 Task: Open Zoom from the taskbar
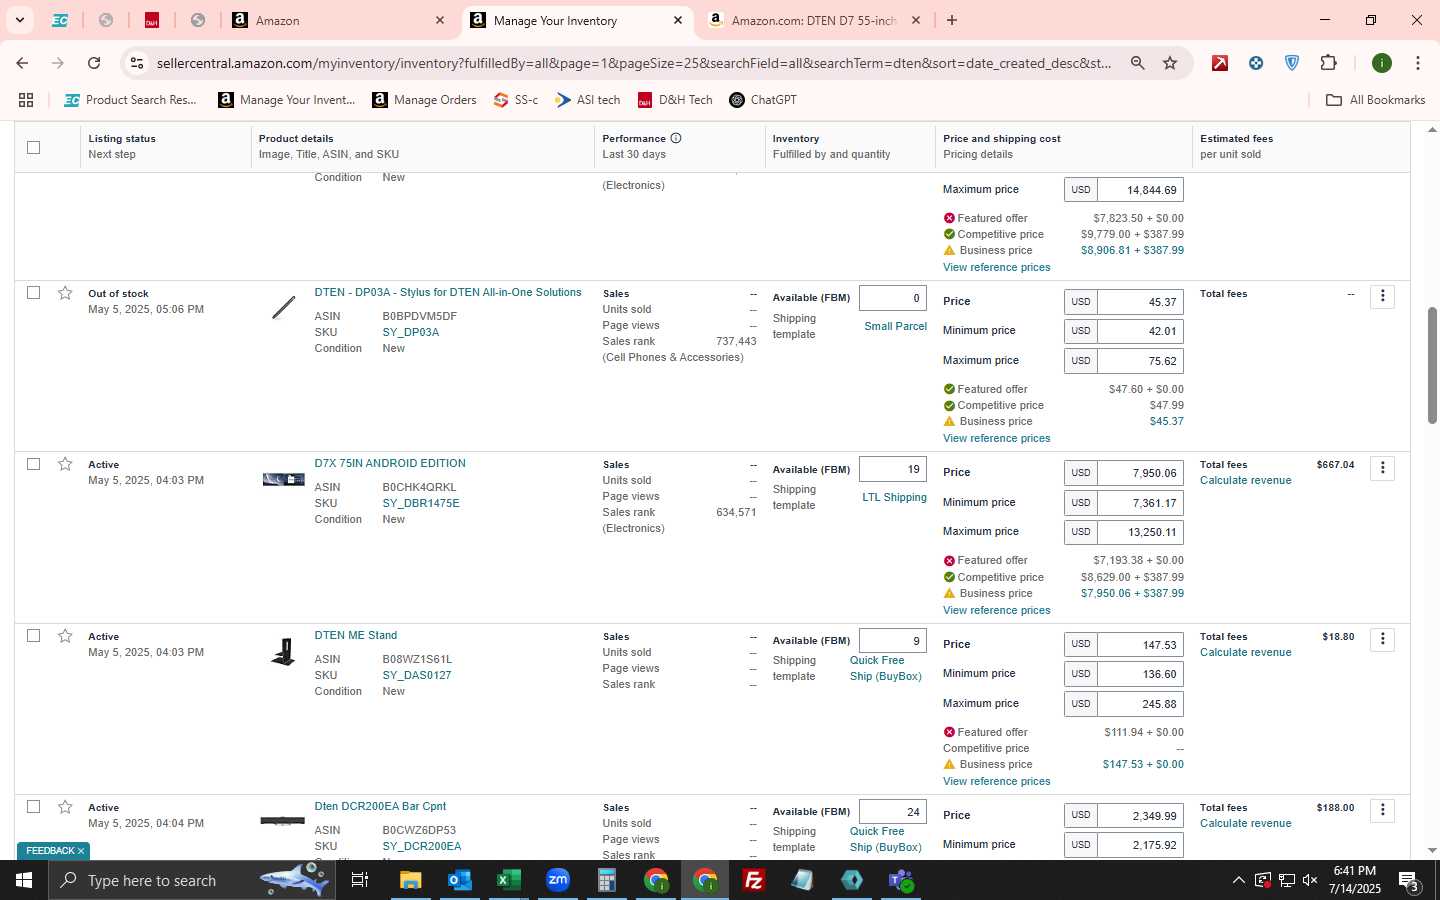557,880
